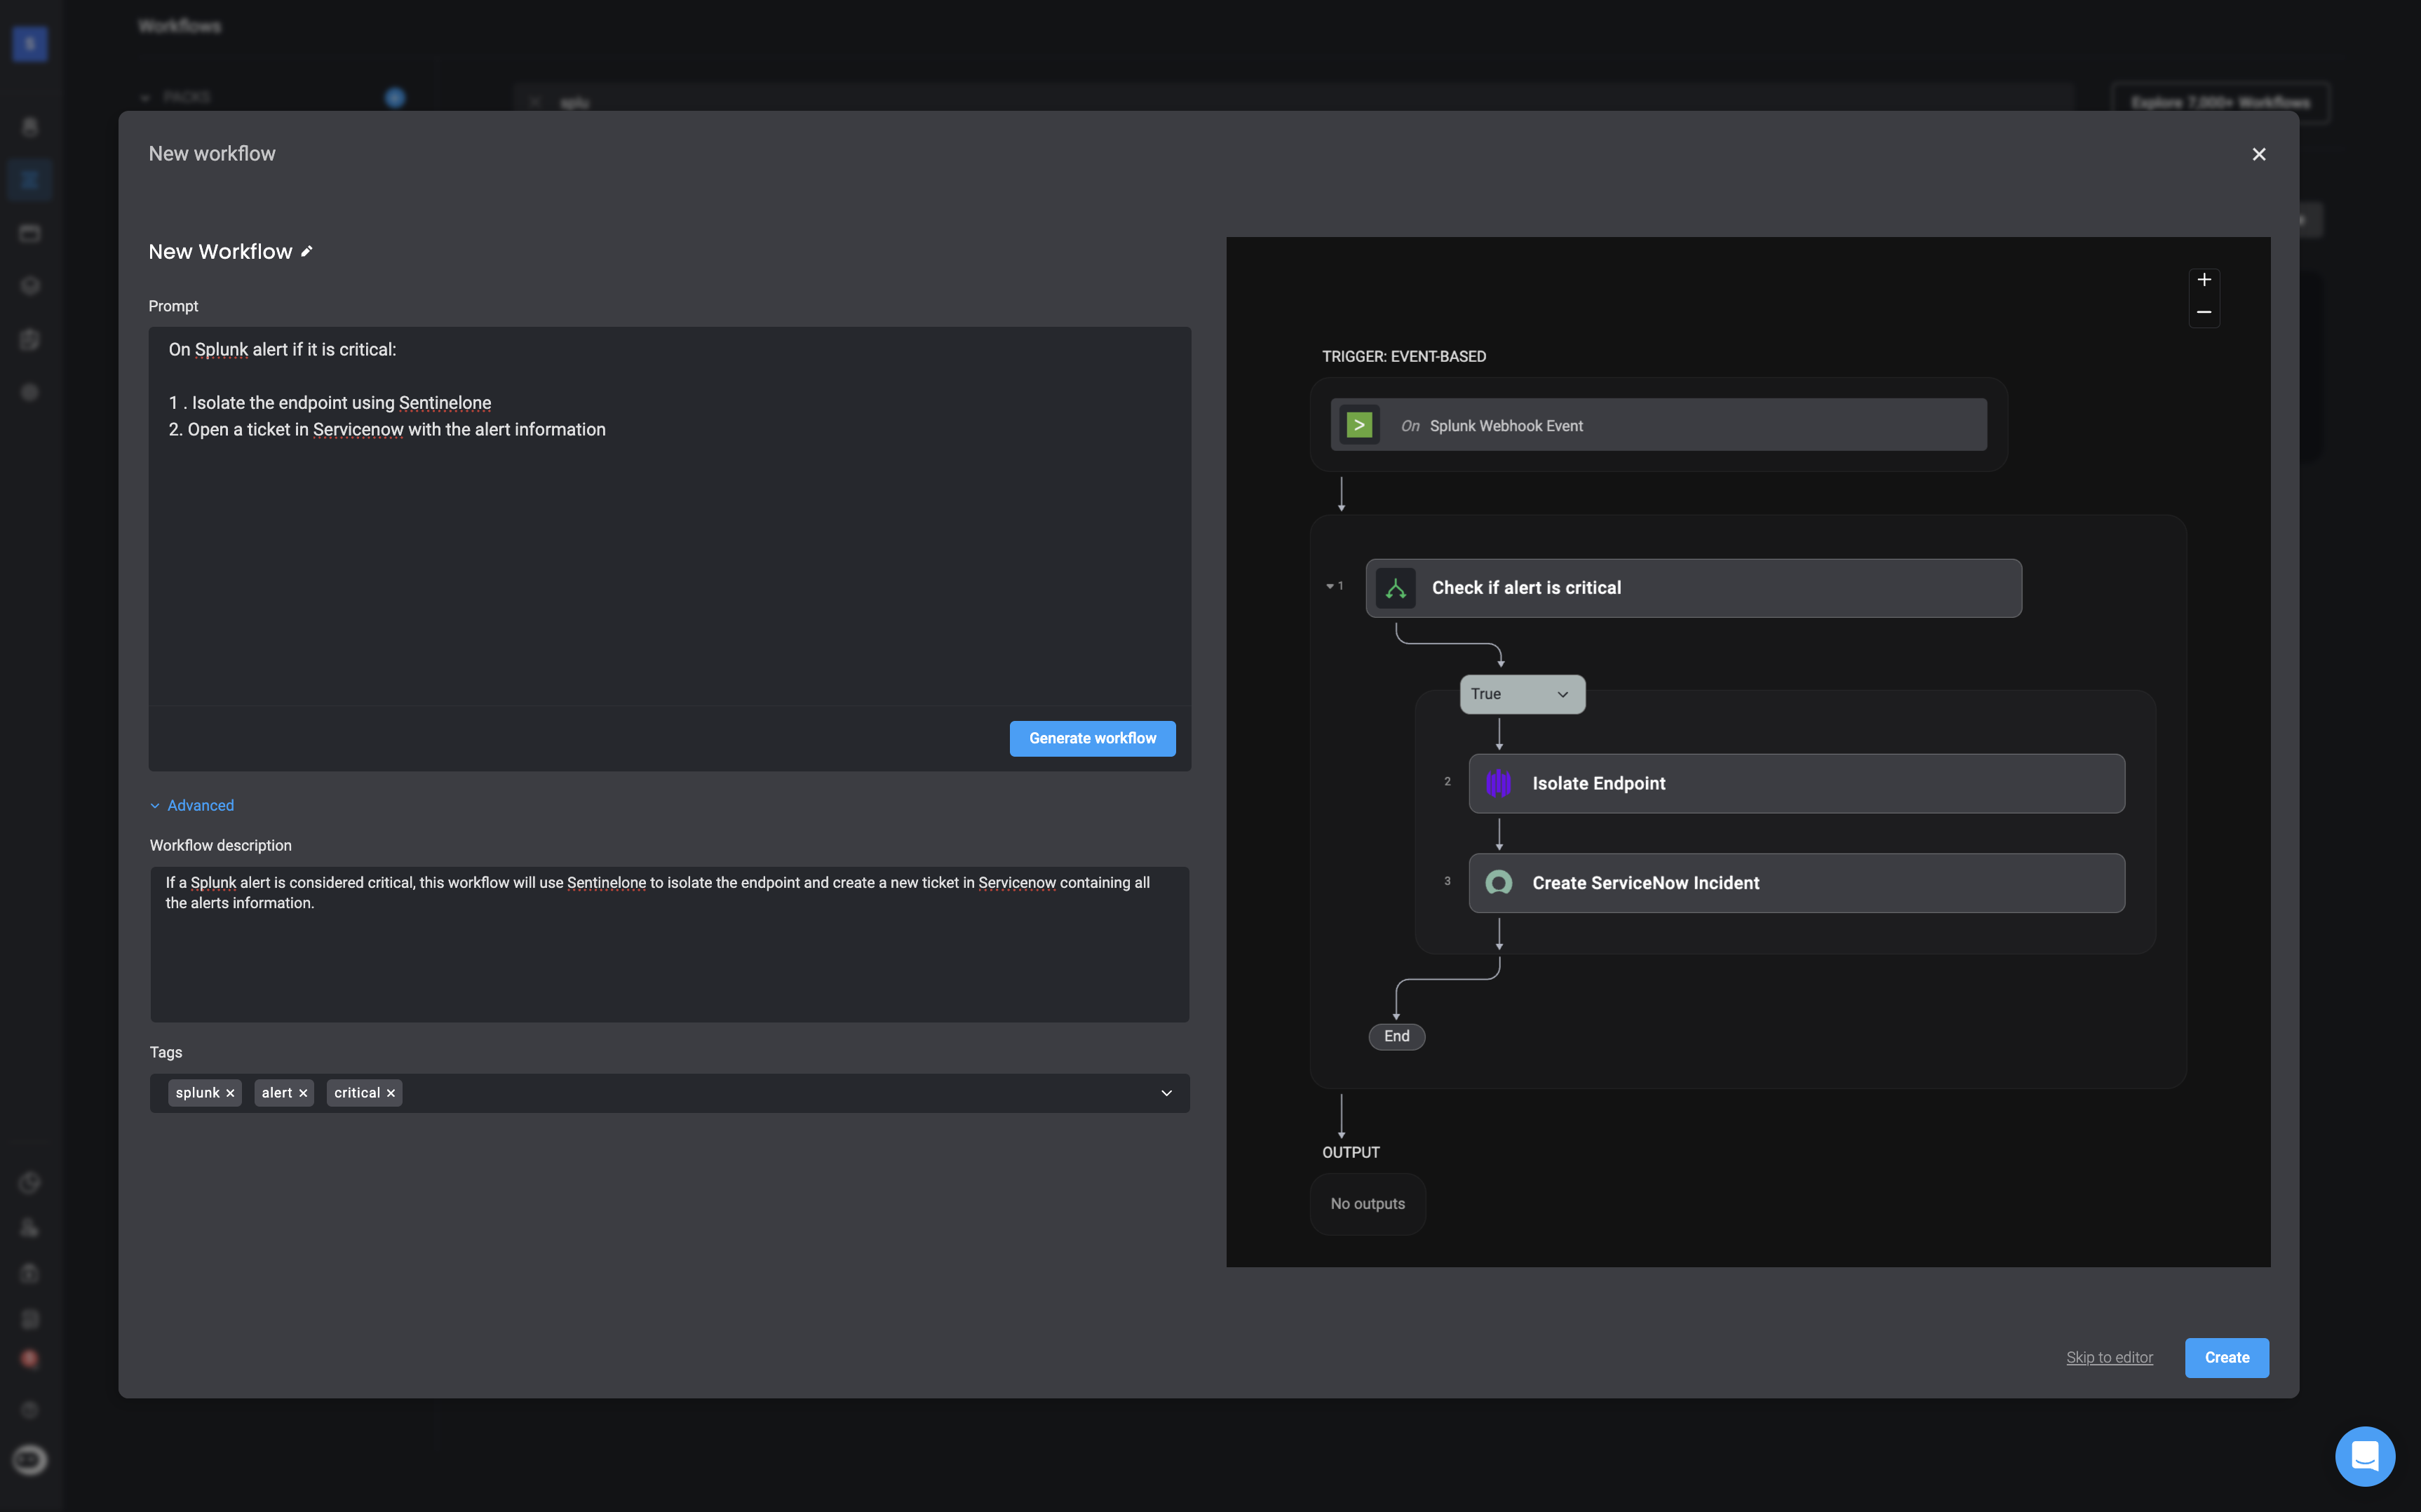Expand the Tags dropdown arrow
The width and height of the screenshot is (2421, 1512).
pos(1166,1093)
